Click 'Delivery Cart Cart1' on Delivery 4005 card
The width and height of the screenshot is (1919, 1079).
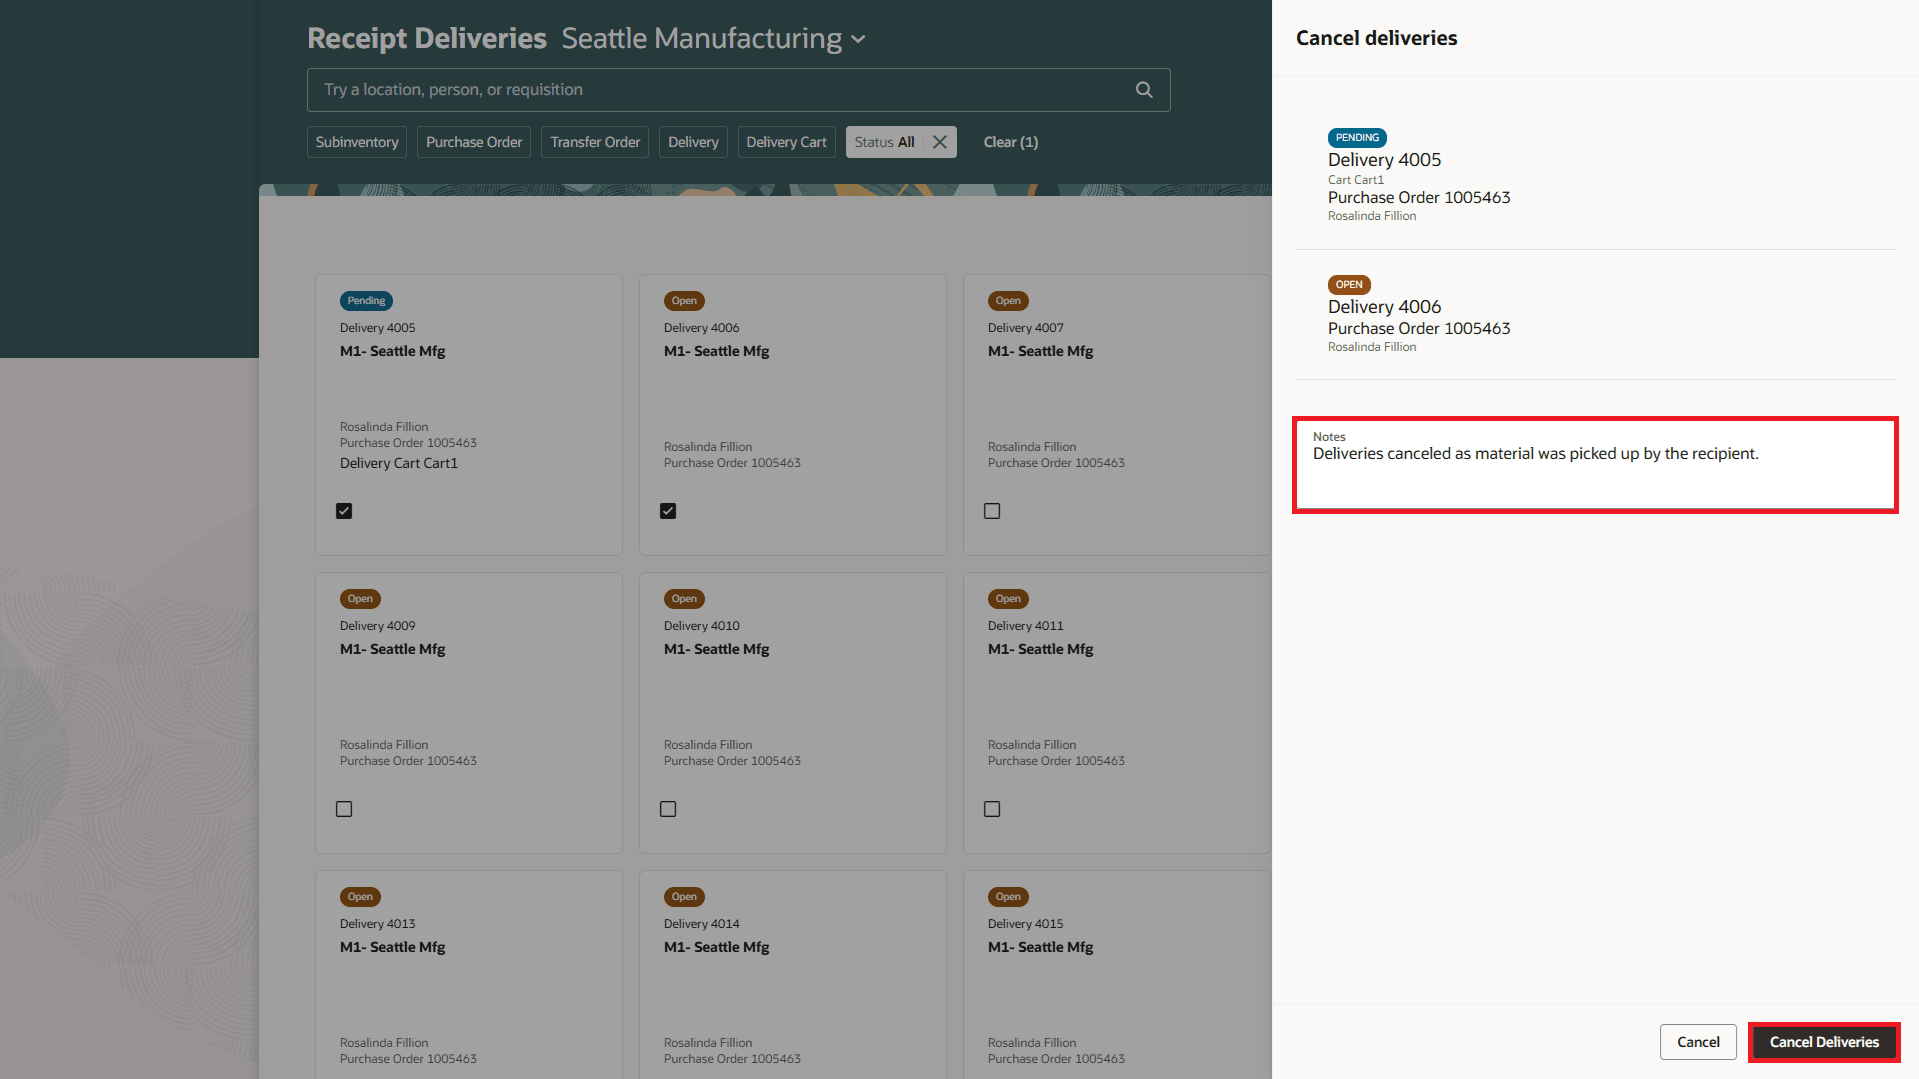(399, 464)
